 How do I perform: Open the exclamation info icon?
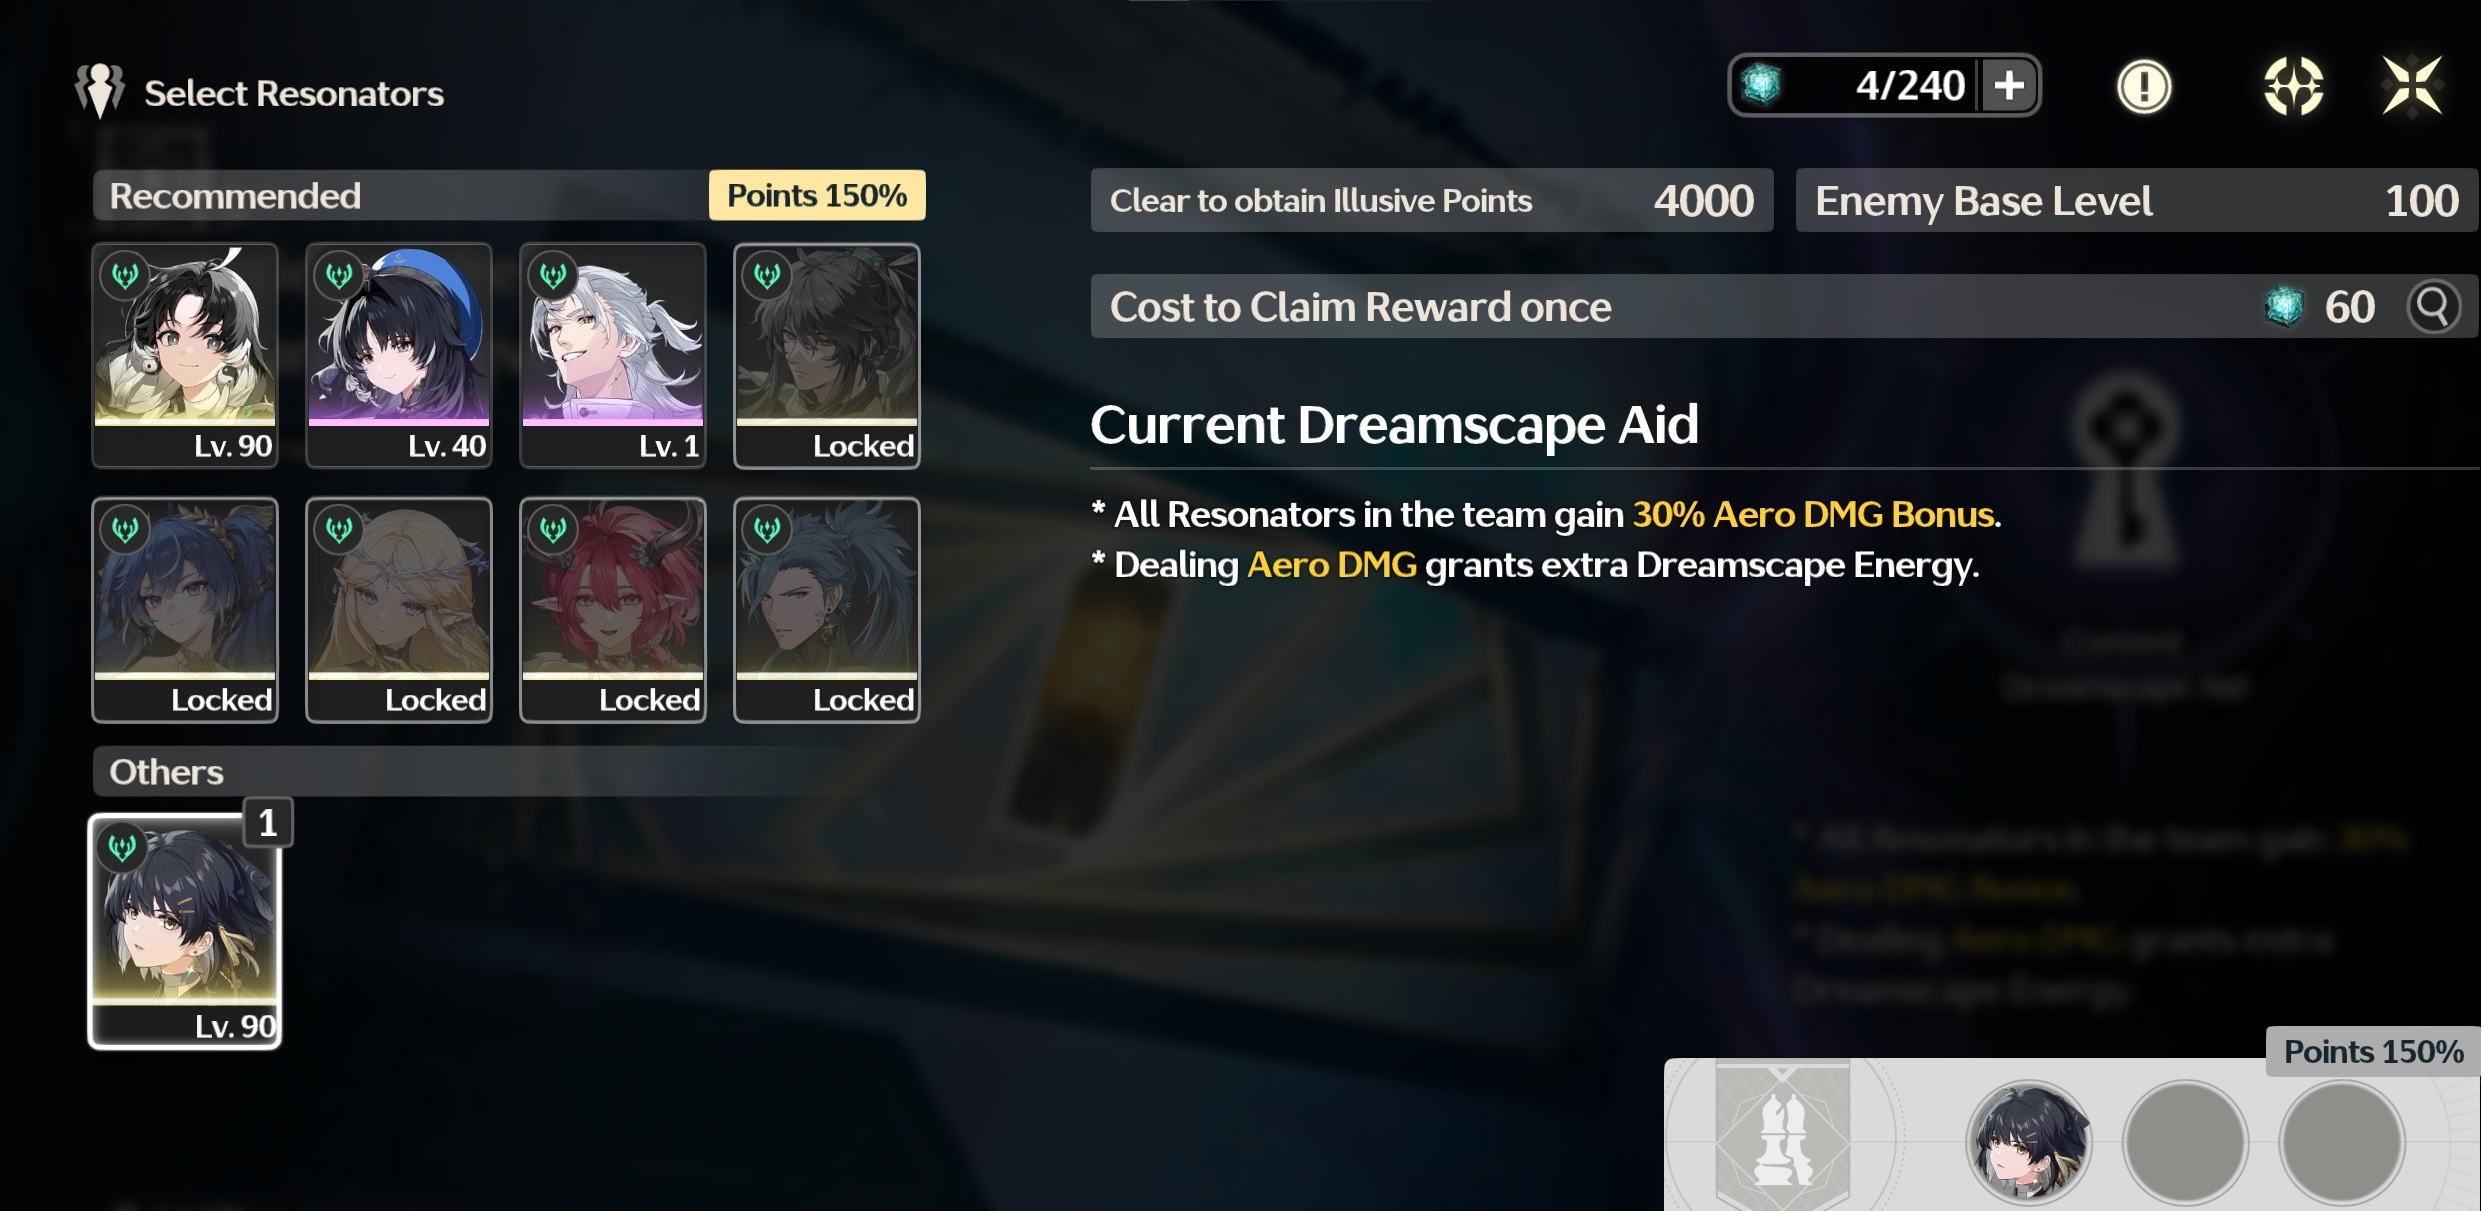[x=2143, y=87]
